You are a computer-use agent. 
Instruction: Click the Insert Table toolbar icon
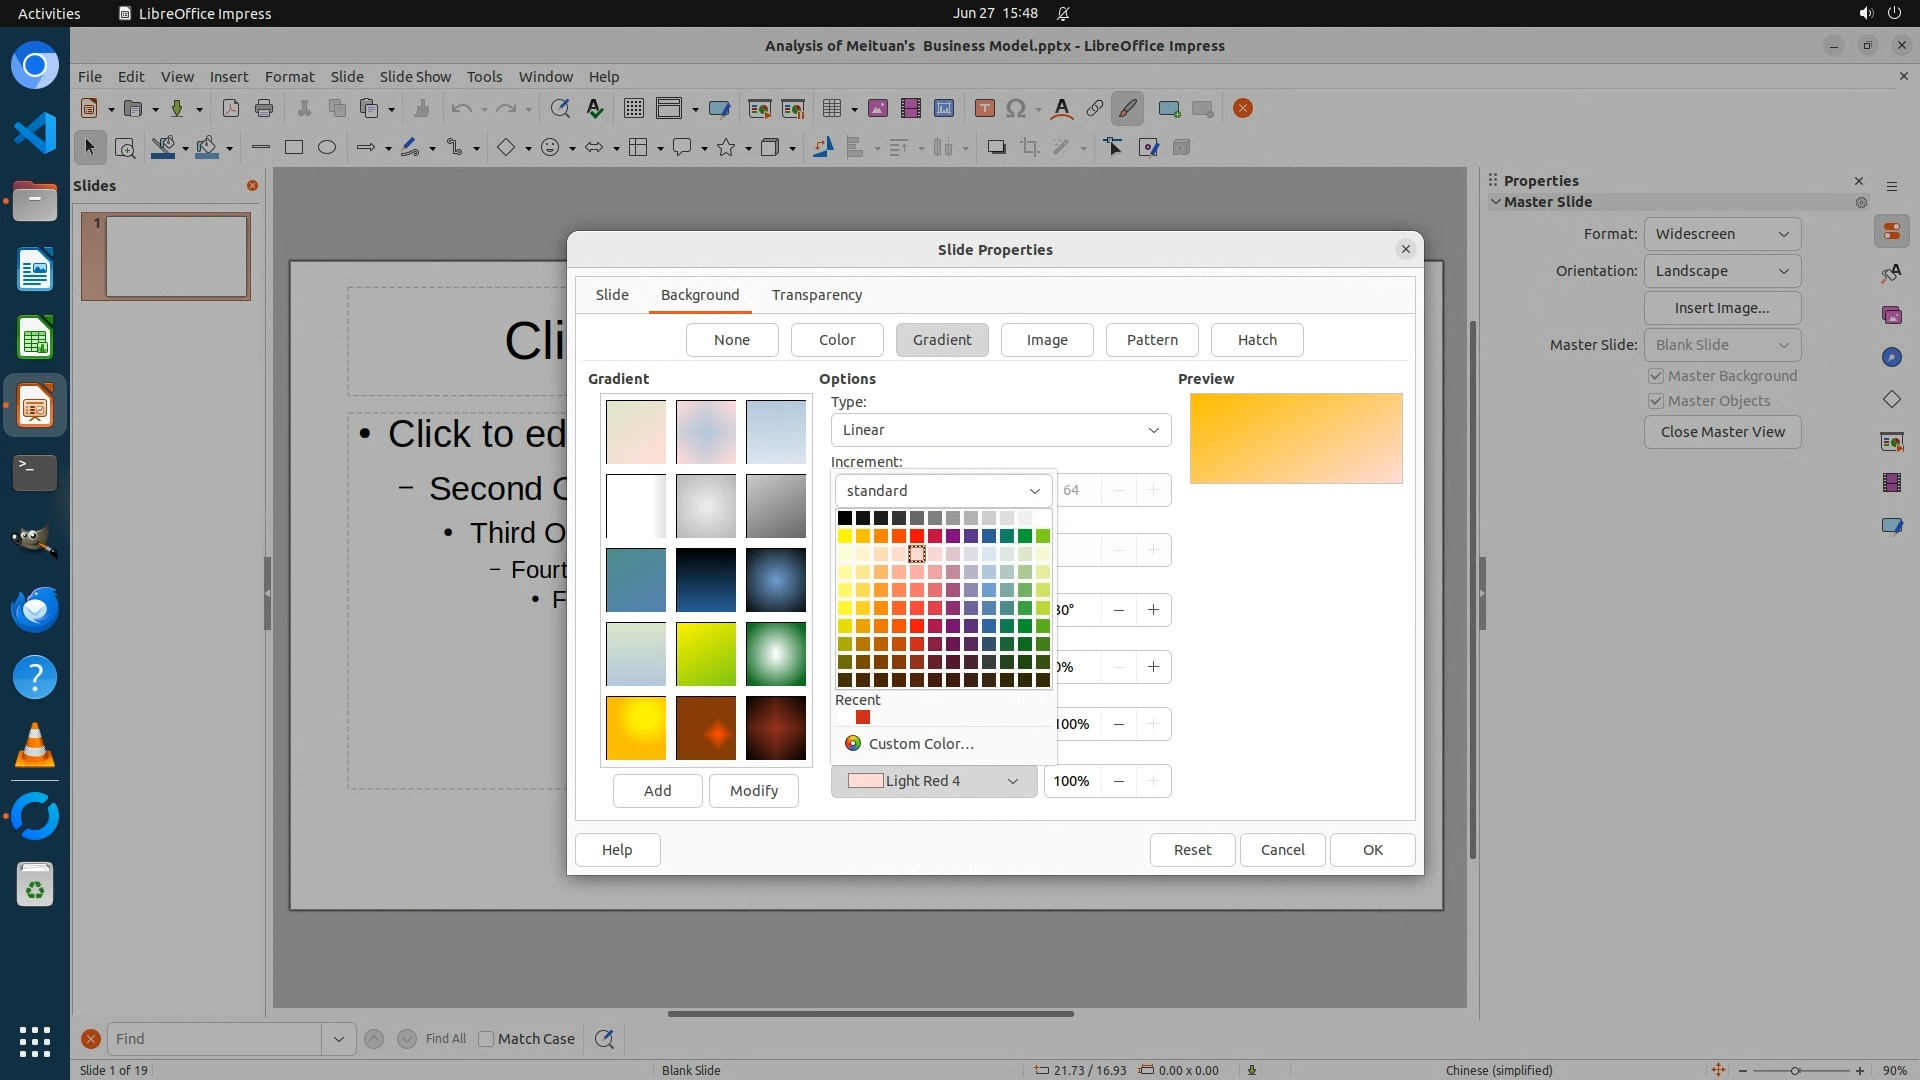830,109
